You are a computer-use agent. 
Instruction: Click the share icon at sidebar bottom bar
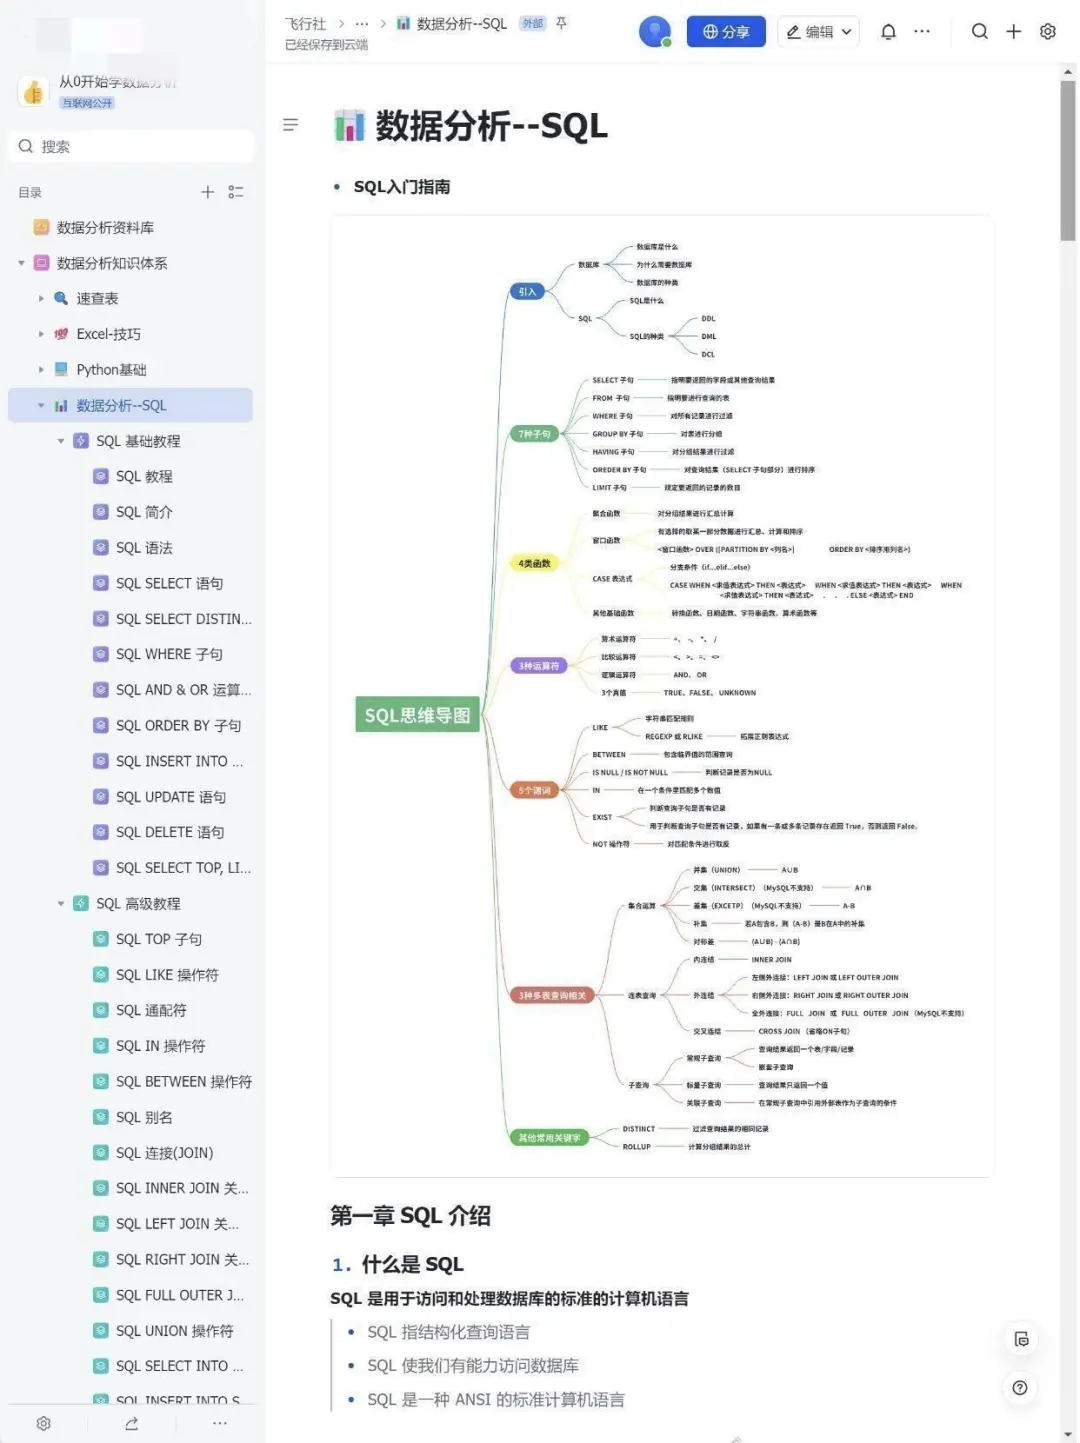pos(131,1422)
